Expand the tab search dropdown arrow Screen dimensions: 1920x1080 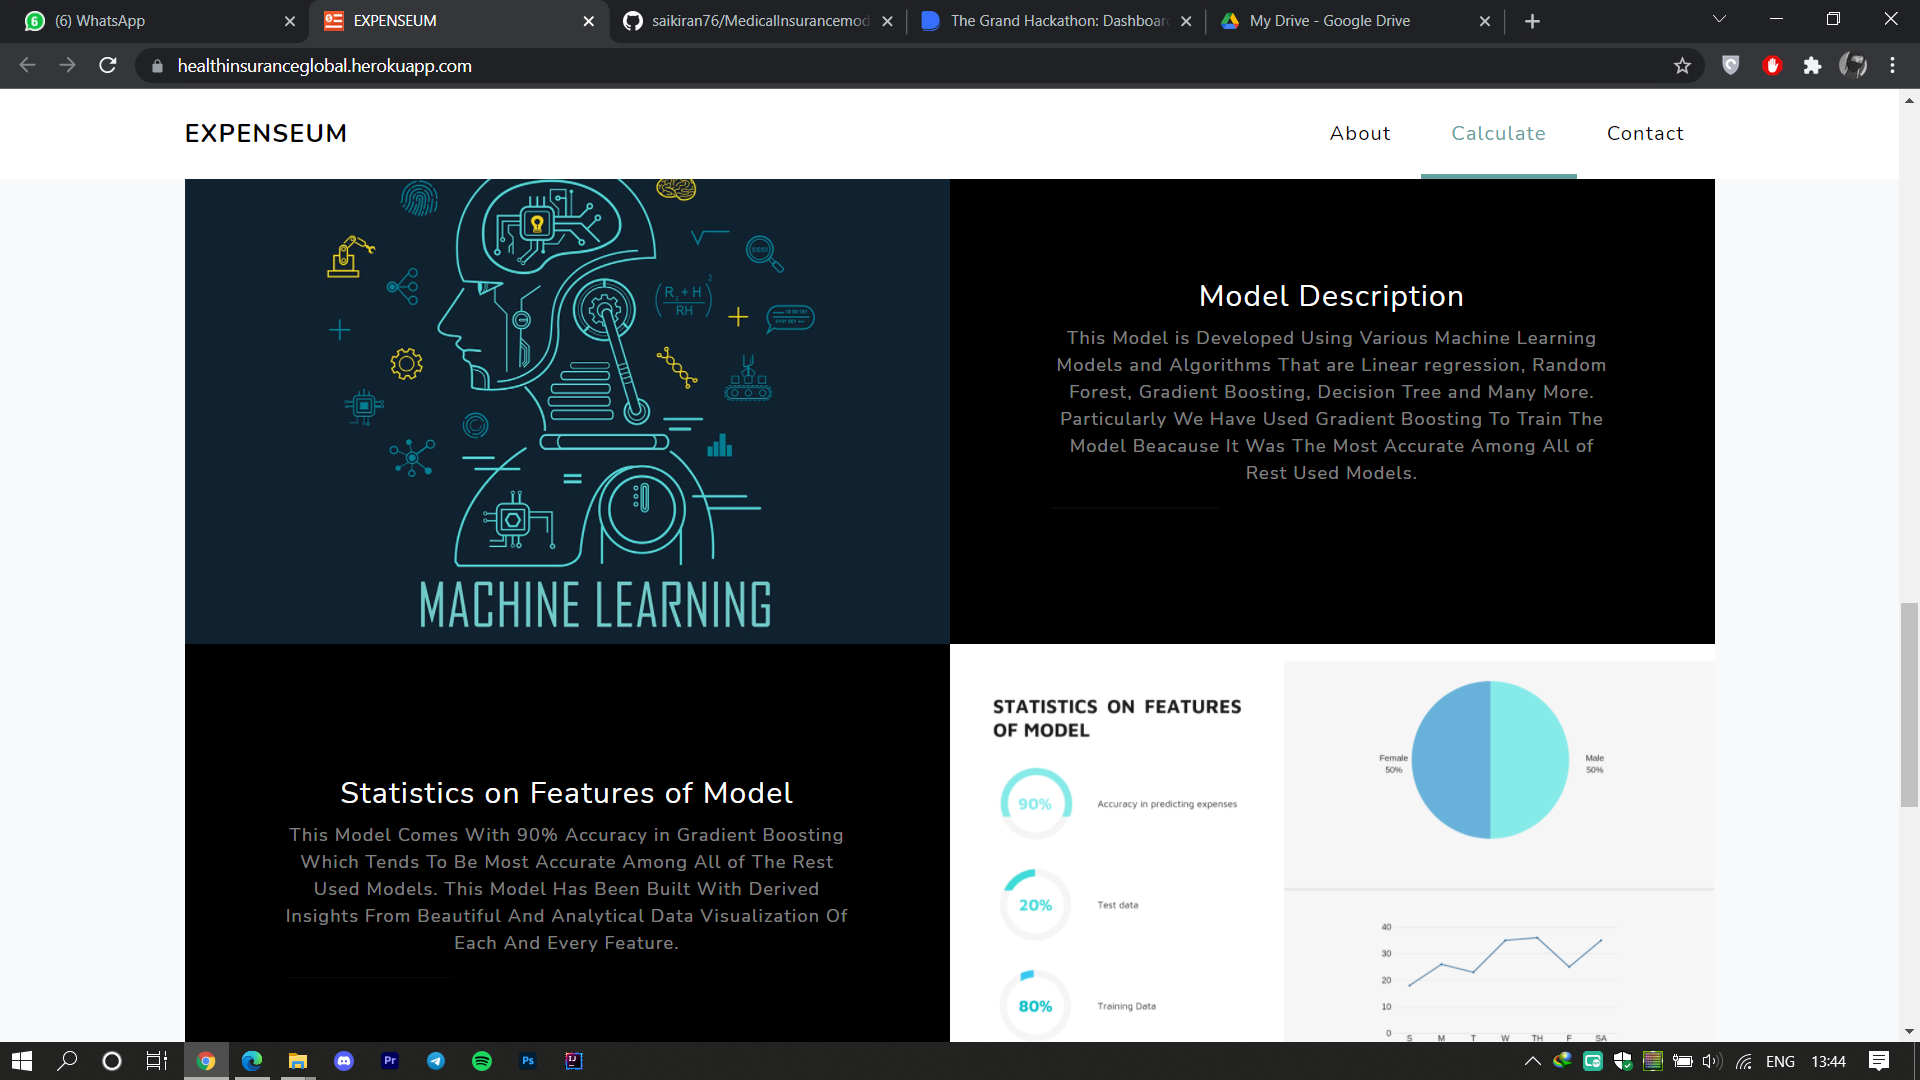1719,20
